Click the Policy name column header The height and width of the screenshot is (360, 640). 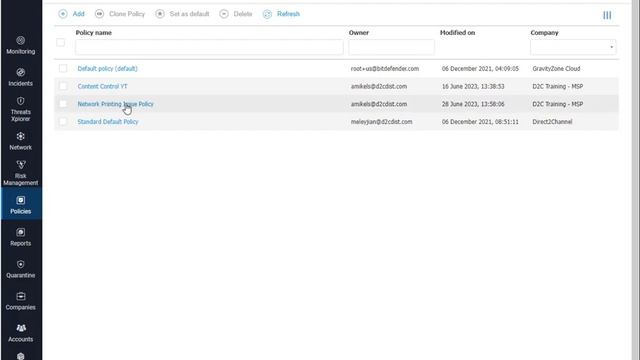point(93,33)
